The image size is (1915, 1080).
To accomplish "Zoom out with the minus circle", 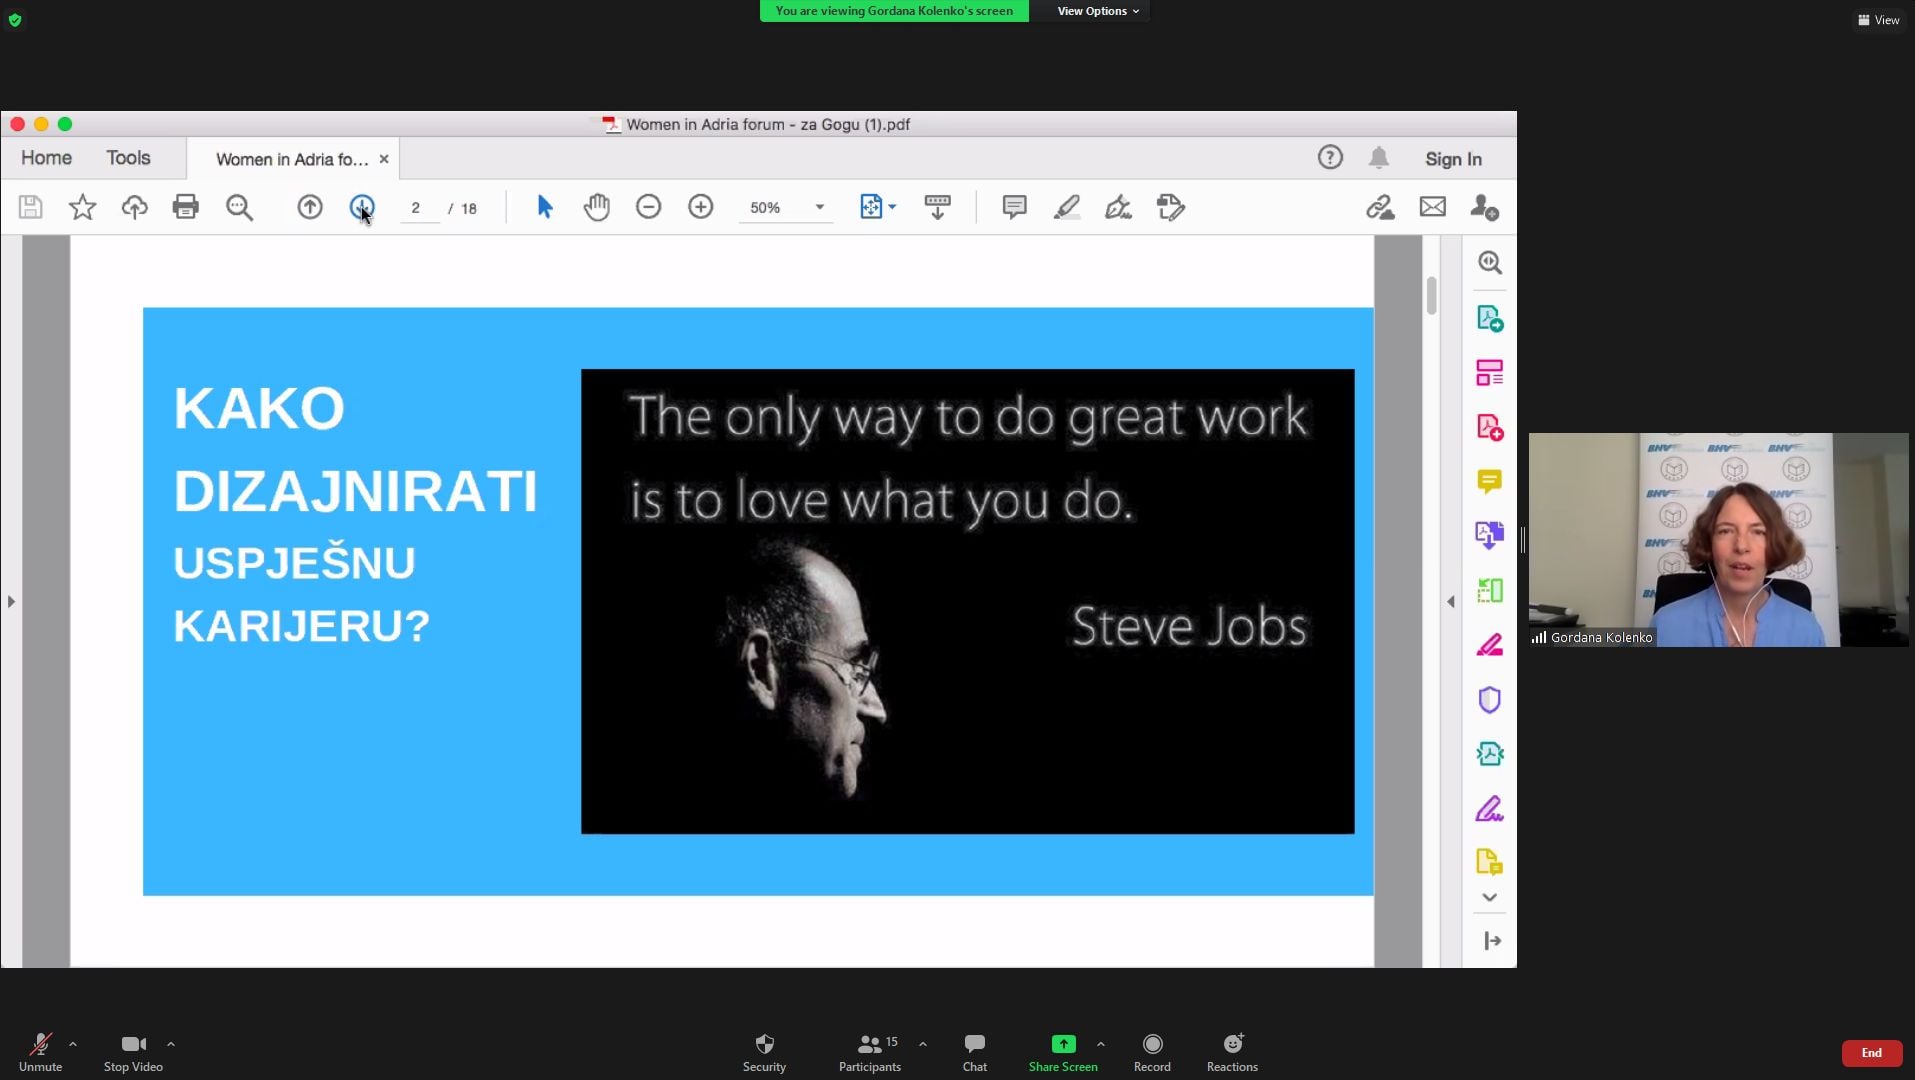I will click(x=649, y=207).
